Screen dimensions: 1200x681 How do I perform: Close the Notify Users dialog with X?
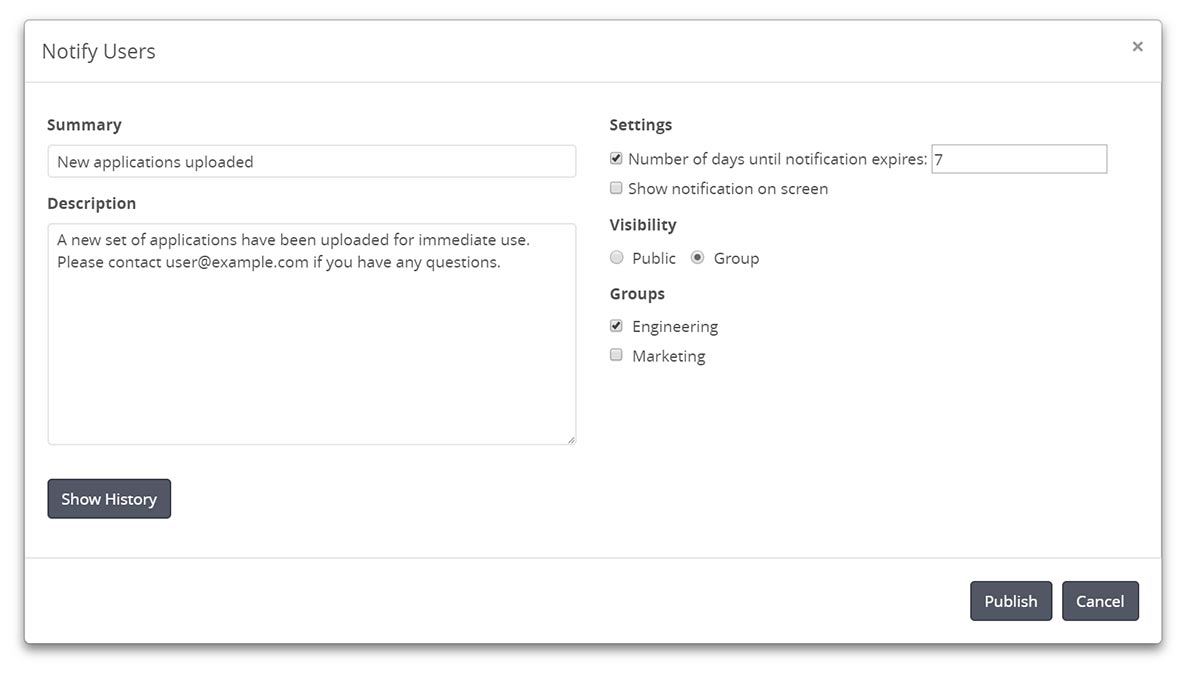tap(1137, 47)
